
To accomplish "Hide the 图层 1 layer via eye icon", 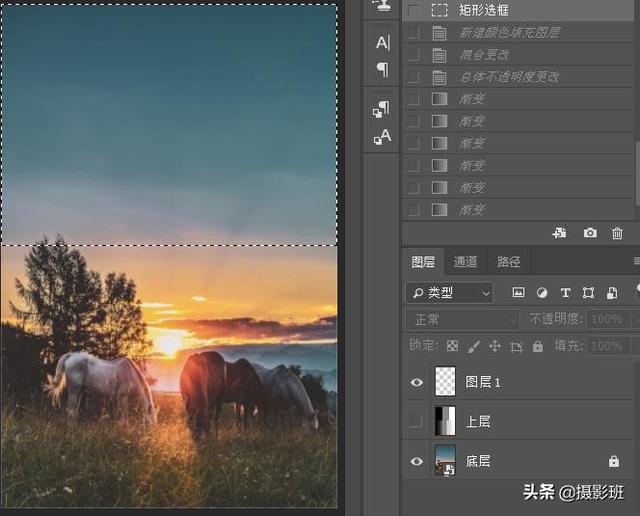I will [415, 381].
